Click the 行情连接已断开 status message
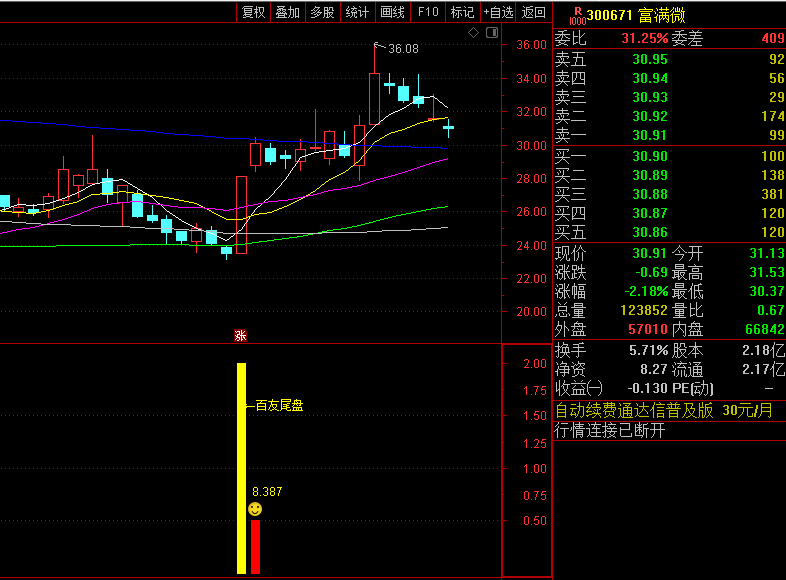The height and width of the screenshot is (580, 786). (x=610, y=431)
